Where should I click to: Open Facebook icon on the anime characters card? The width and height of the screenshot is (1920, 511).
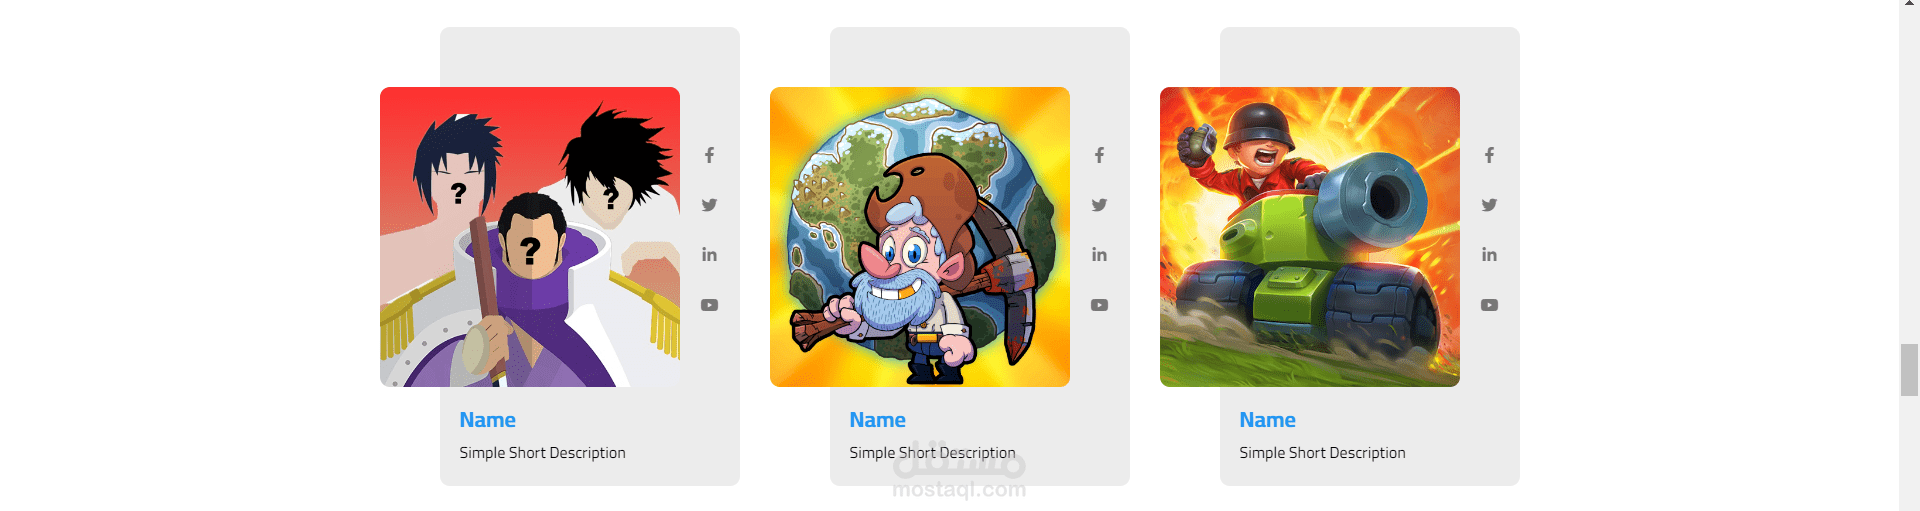[709, 155]
